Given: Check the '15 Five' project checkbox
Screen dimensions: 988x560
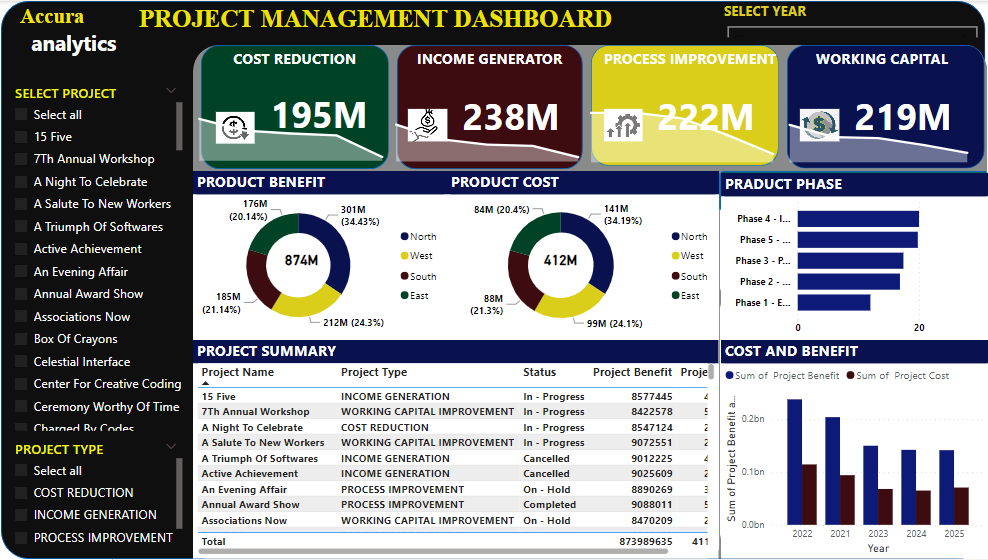Looking at the screenshot, I should (21, 137).
